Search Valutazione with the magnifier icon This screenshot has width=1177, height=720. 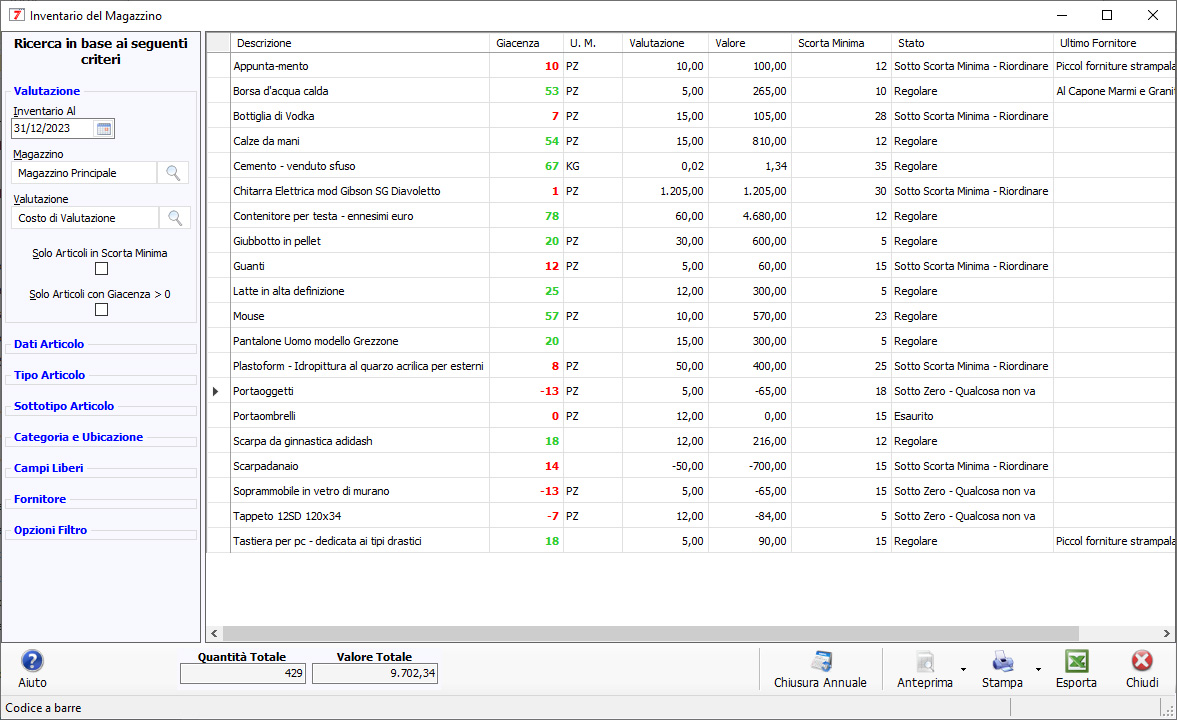pos(175,218)
